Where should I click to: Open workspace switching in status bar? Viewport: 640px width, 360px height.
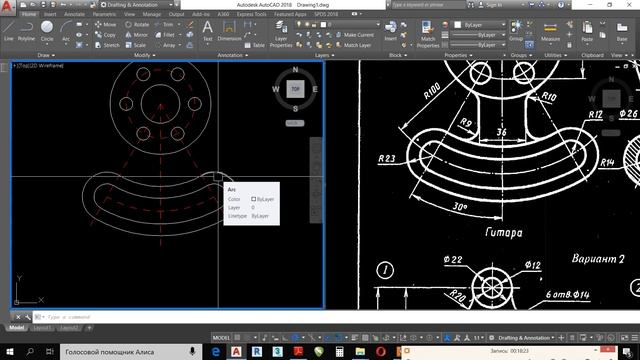click(523, 338)
